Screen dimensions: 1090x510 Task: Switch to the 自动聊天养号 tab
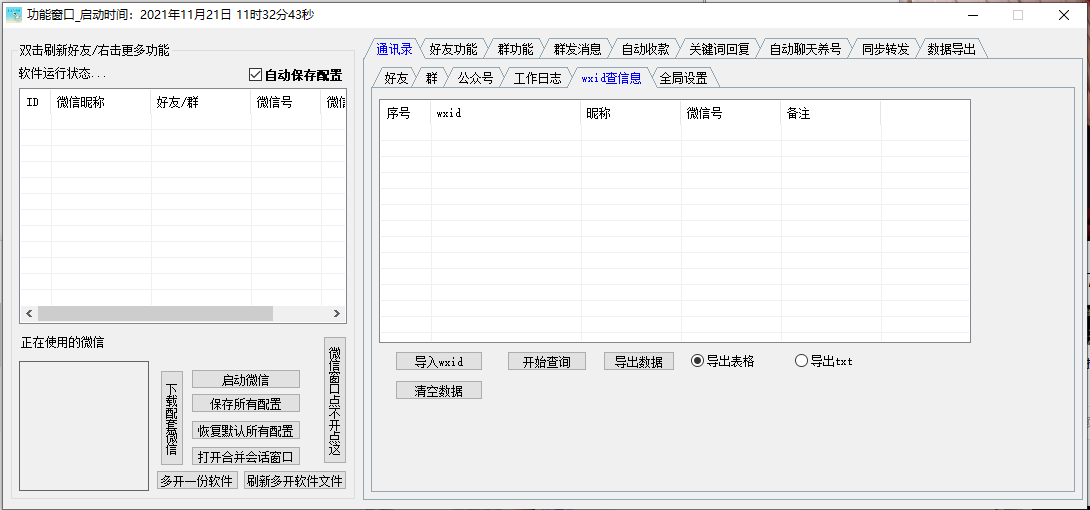[x=805, y=49]
